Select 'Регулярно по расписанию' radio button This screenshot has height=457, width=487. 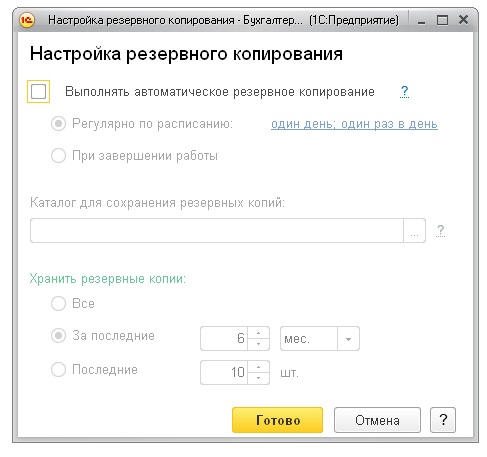(58, 124)
